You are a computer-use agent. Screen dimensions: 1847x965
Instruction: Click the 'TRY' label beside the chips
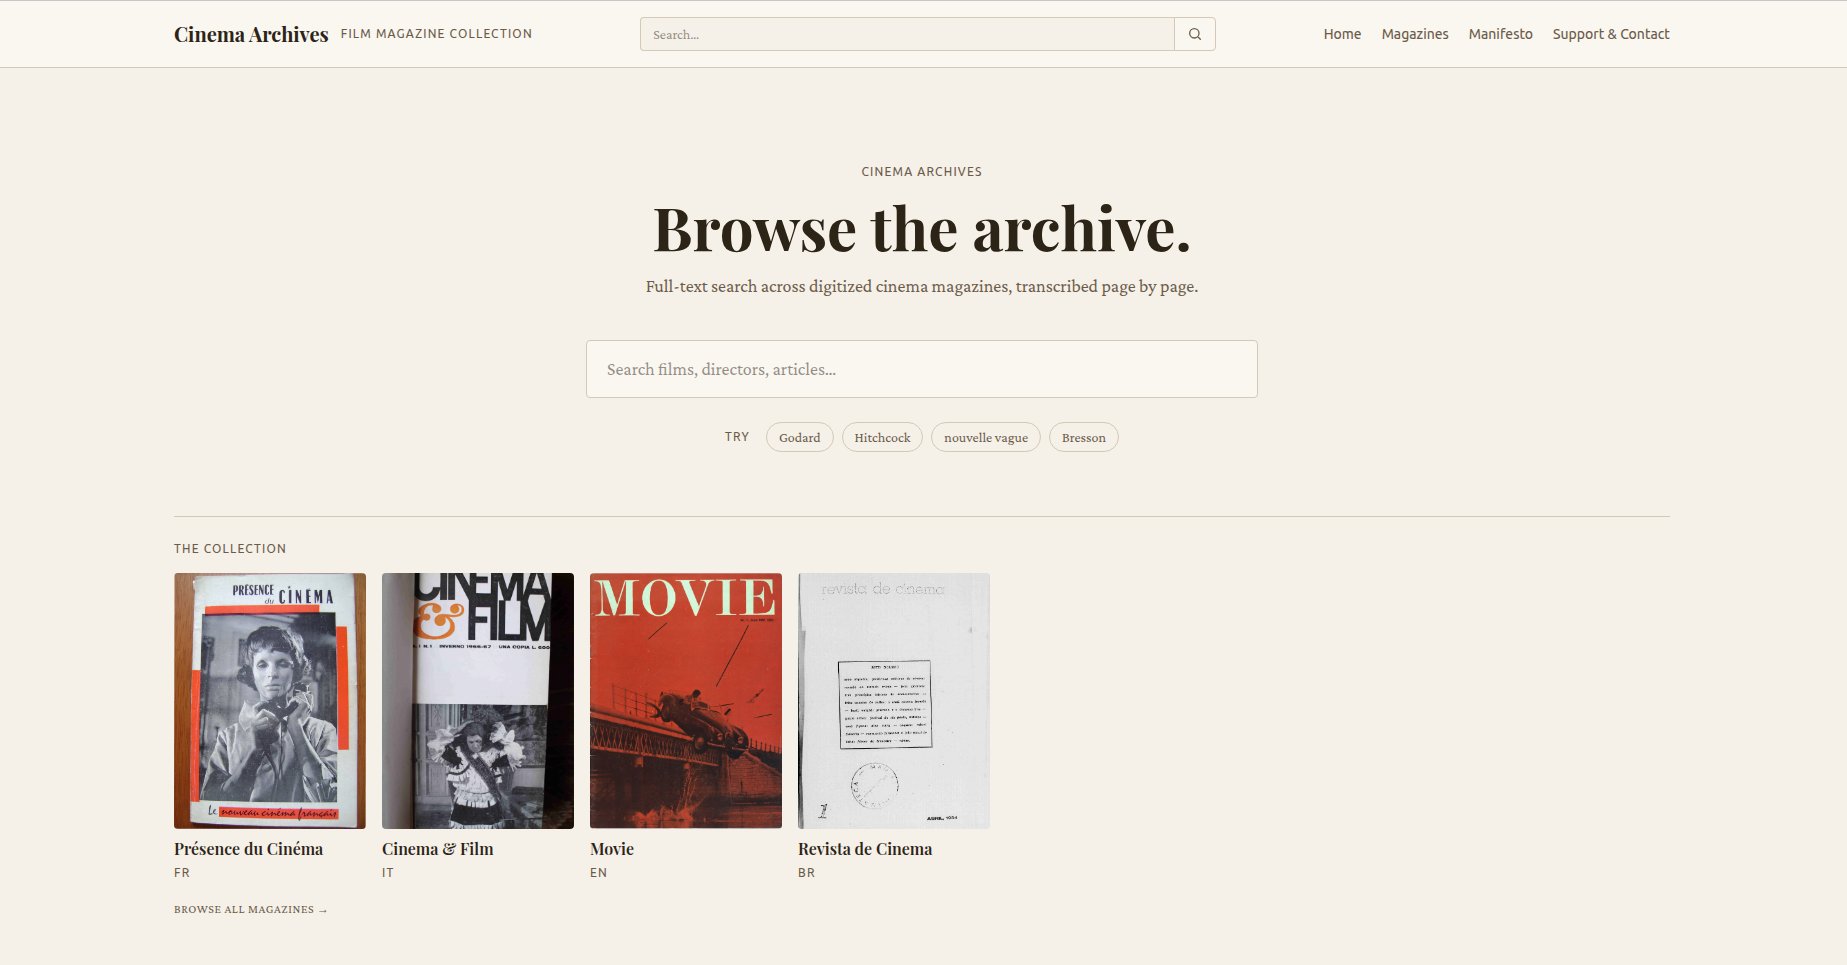point(737,437)
